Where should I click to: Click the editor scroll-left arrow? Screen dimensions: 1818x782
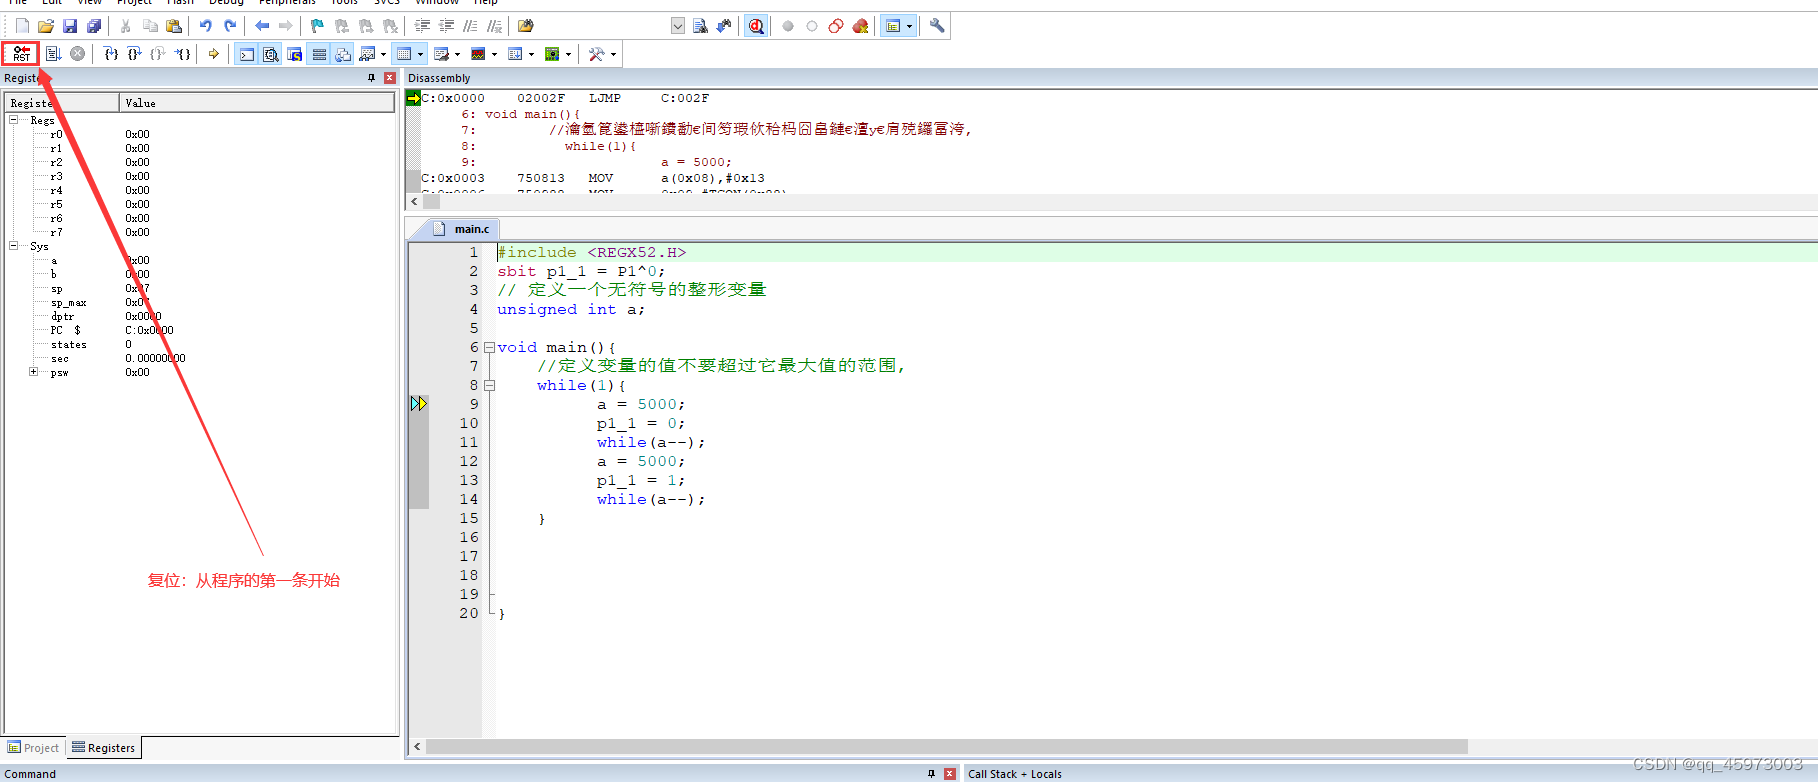(x=417, y=747)
